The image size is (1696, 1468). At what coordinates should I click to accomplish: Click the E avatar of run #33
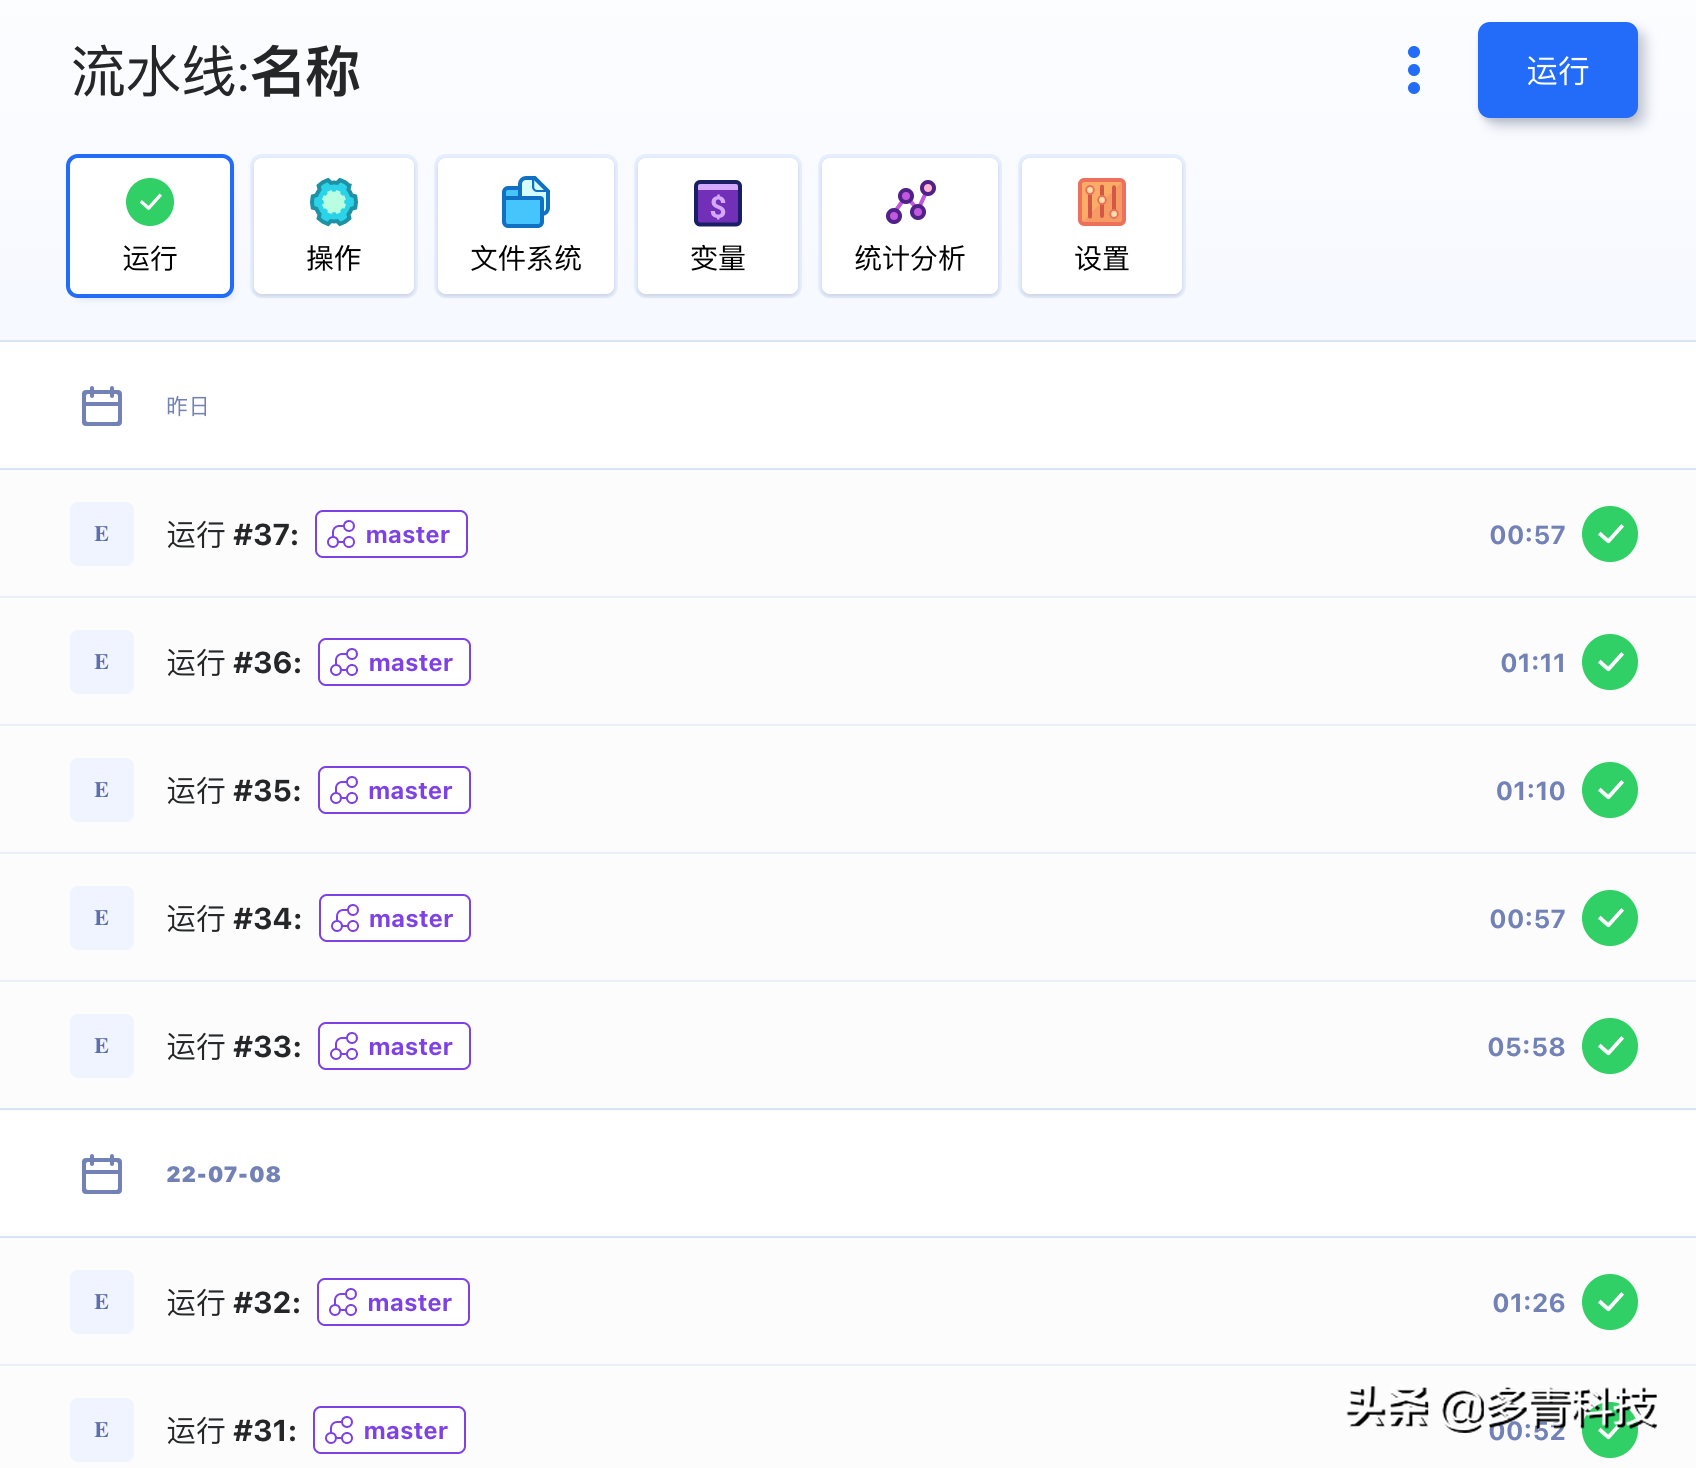[102, 1046]
